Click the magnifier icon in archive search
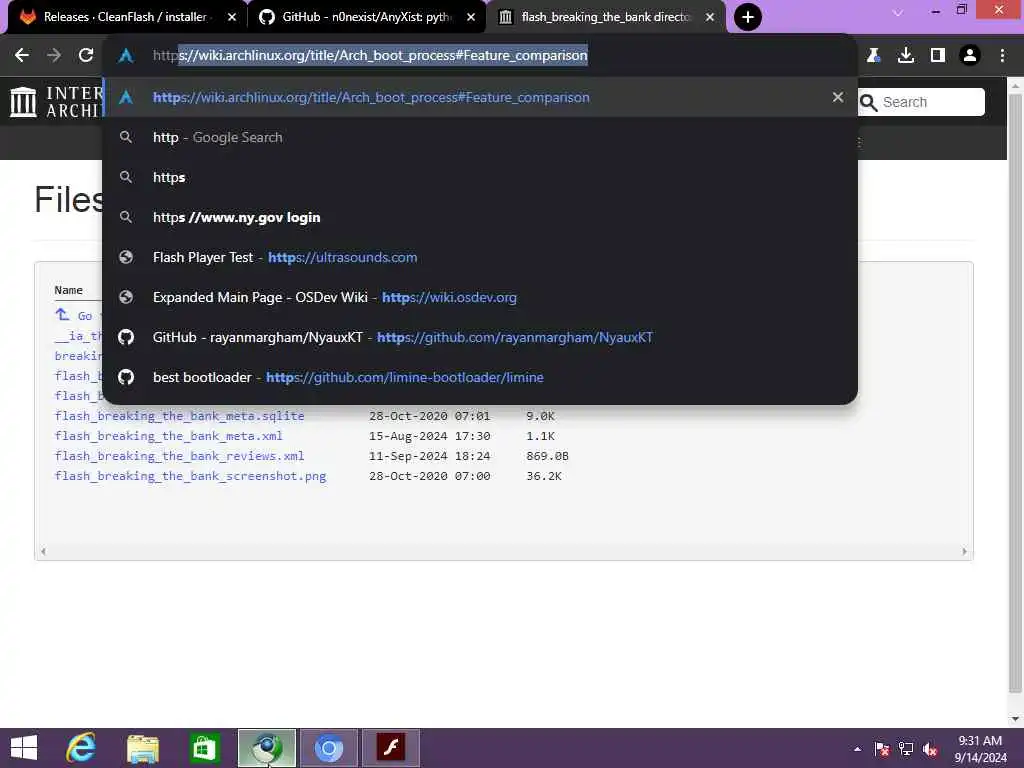1024x768 pixels. 868,103
